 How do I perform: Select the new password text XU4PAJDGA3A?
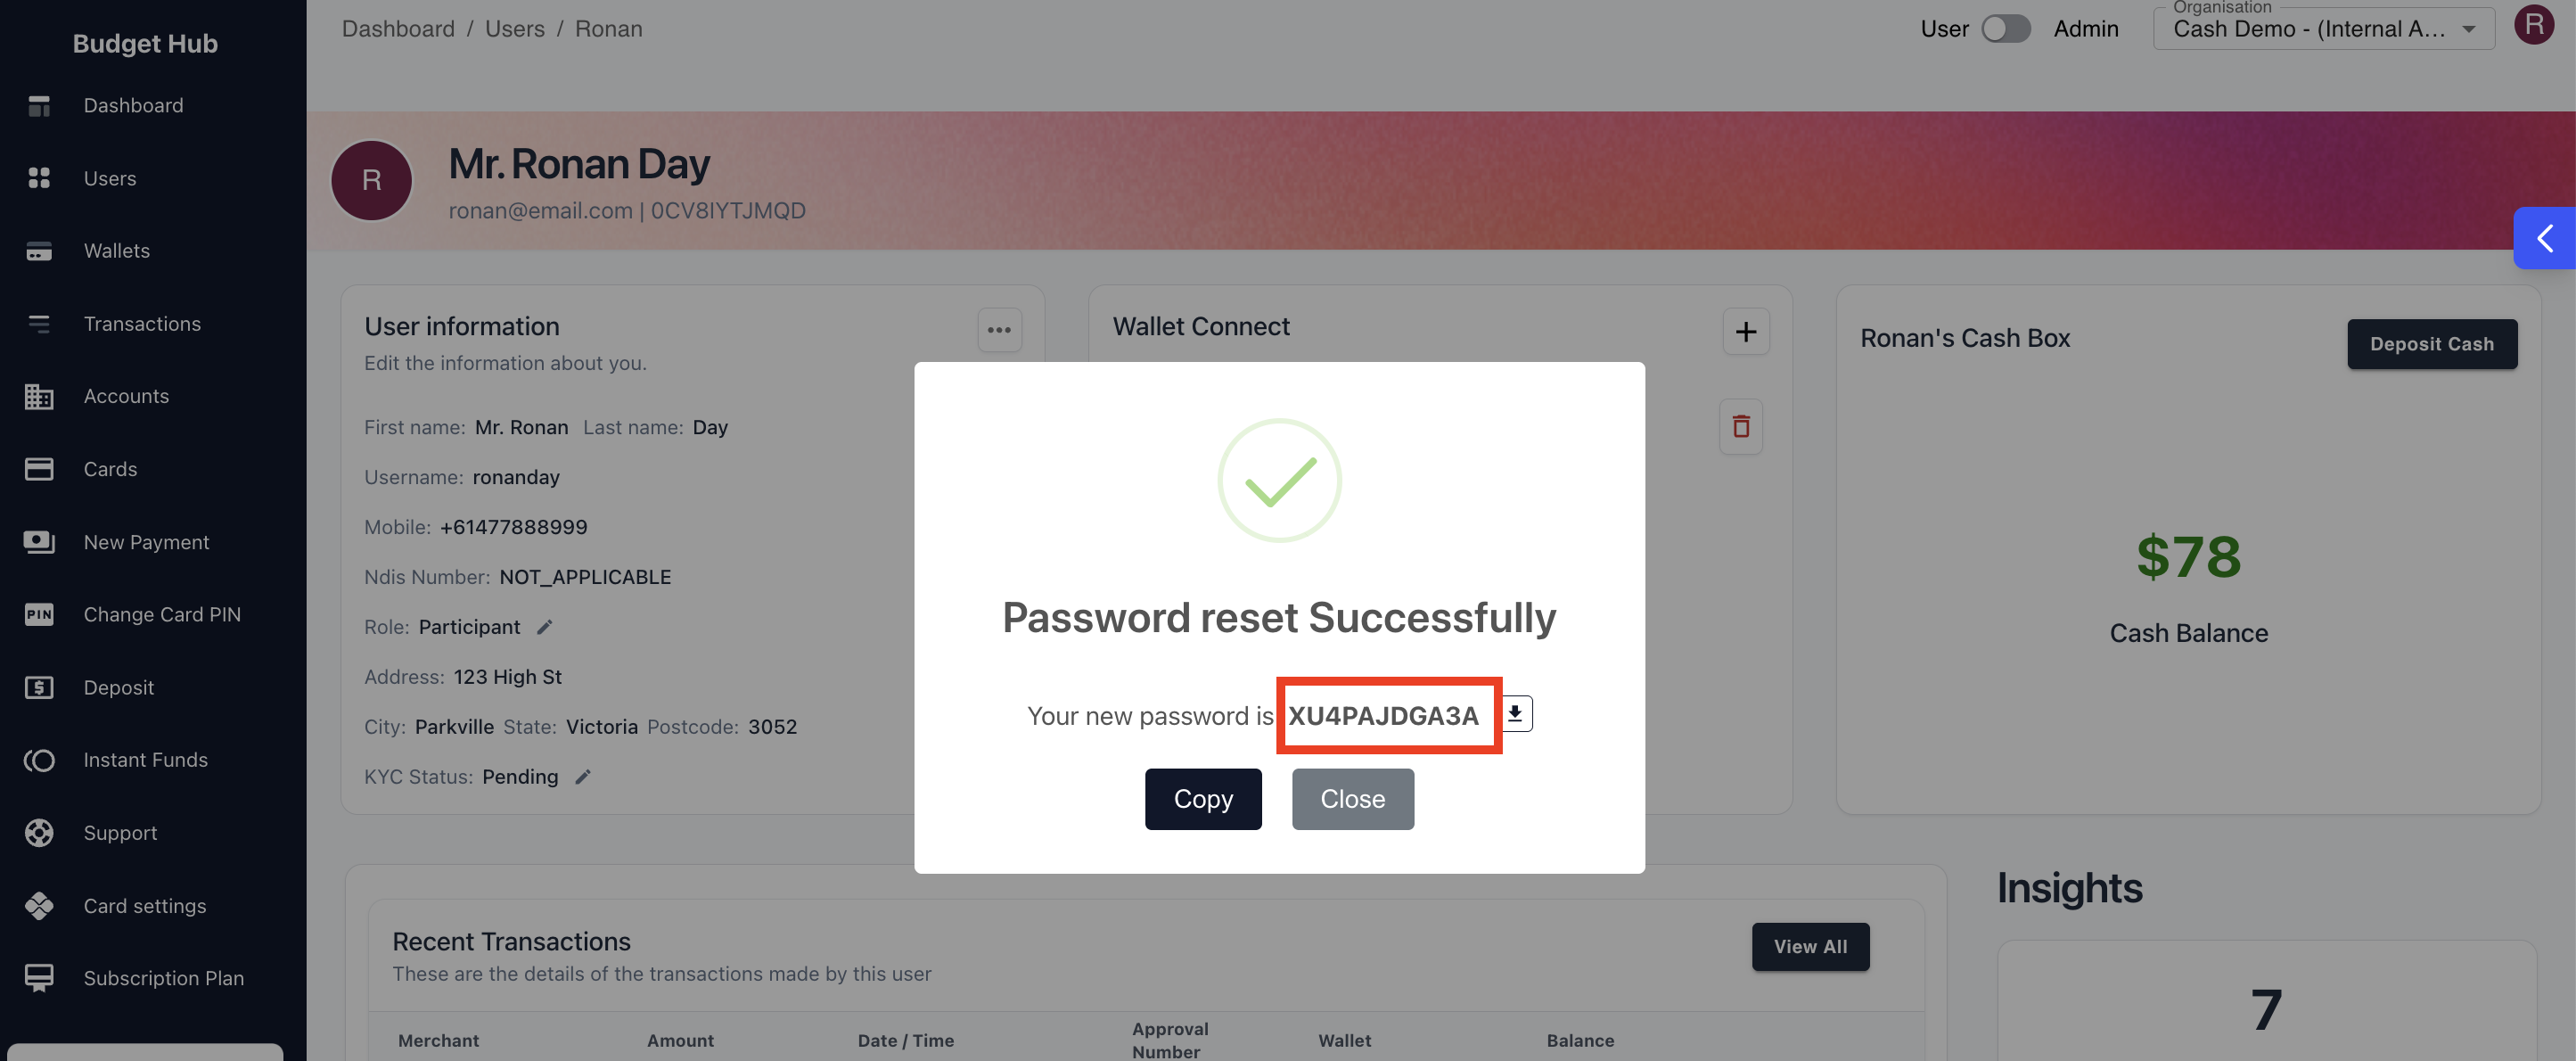pyautogui.click(x=1383, y=716)
